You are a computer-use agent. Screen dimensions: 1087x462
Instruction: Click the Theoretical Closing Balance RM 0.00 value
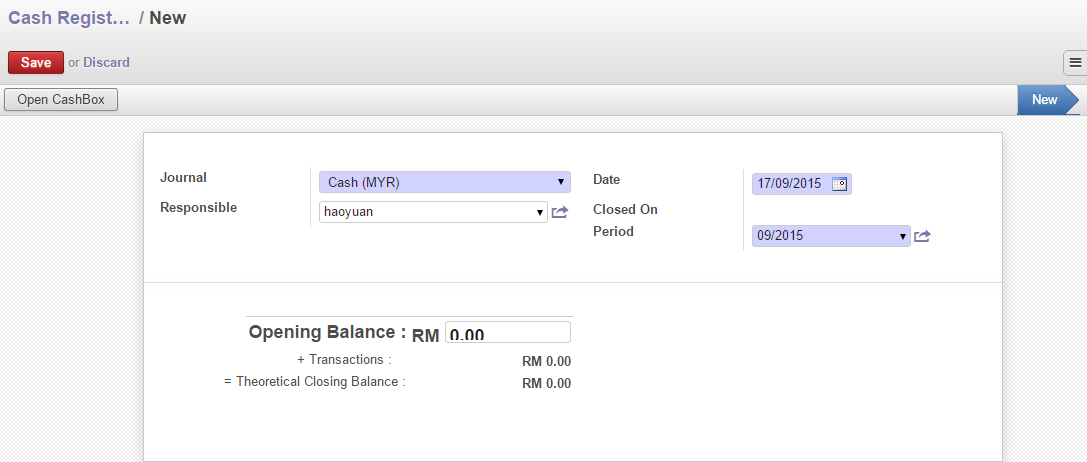tap(546, 384)
